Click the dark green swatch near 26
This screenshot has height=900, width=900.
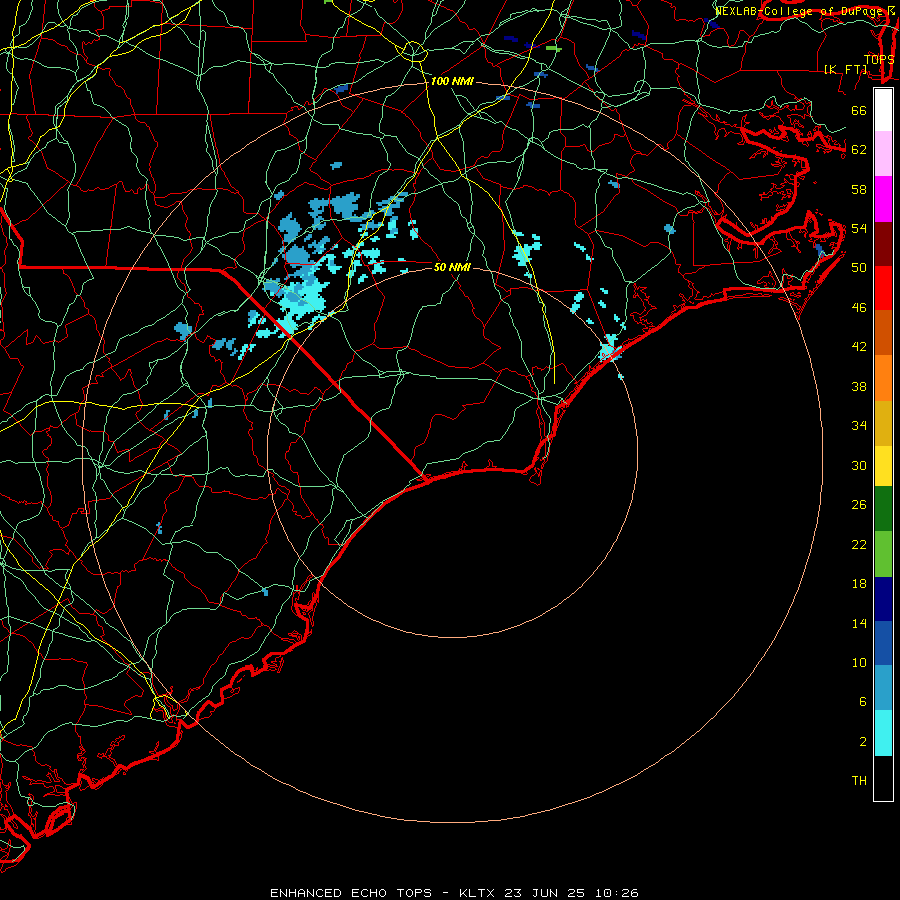883,509
